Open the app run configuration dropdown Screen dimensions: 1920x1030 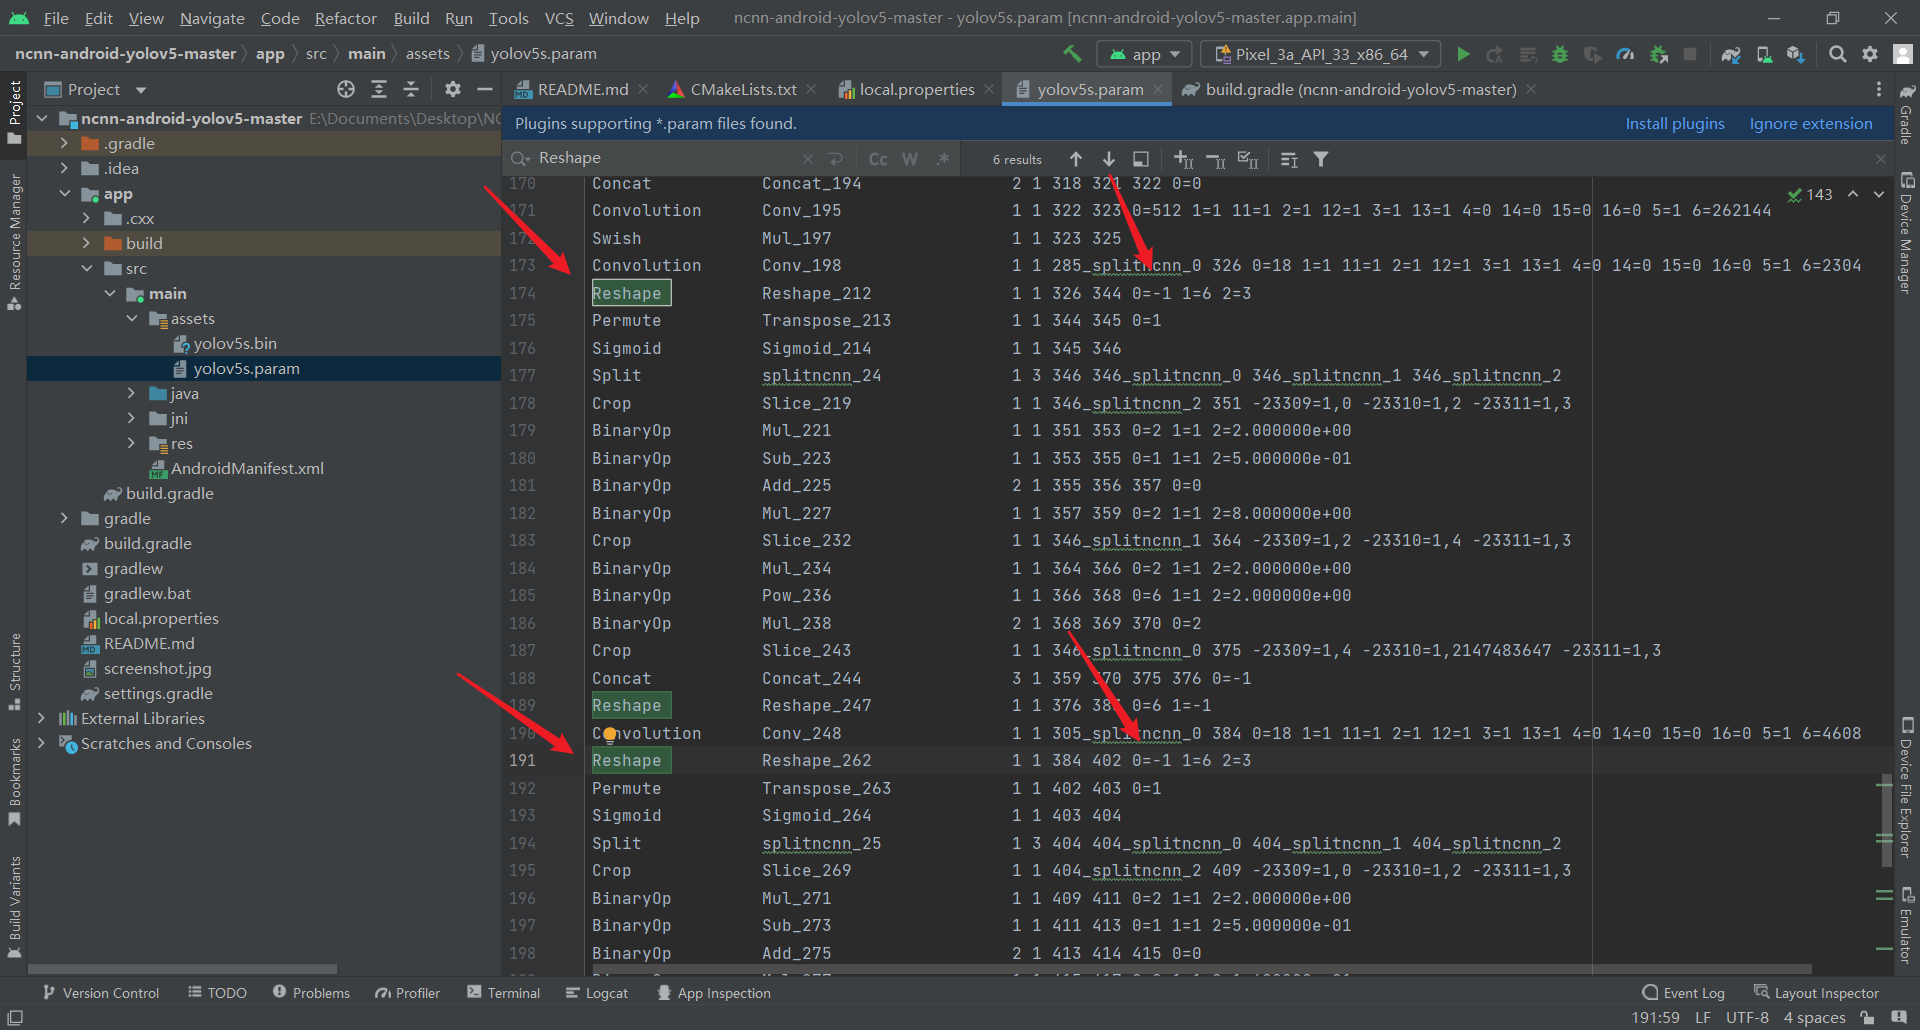(x=1145, y=54)
